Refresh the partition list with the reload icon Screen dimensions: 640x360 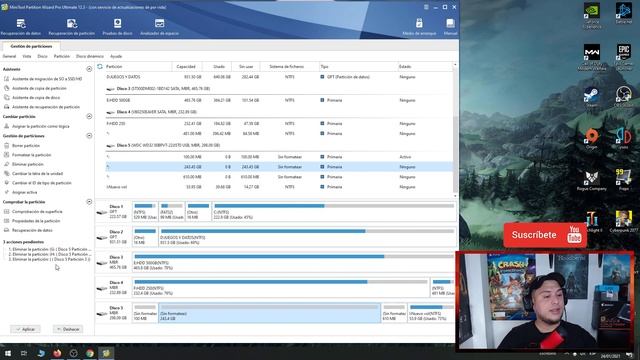coord(100,66)
